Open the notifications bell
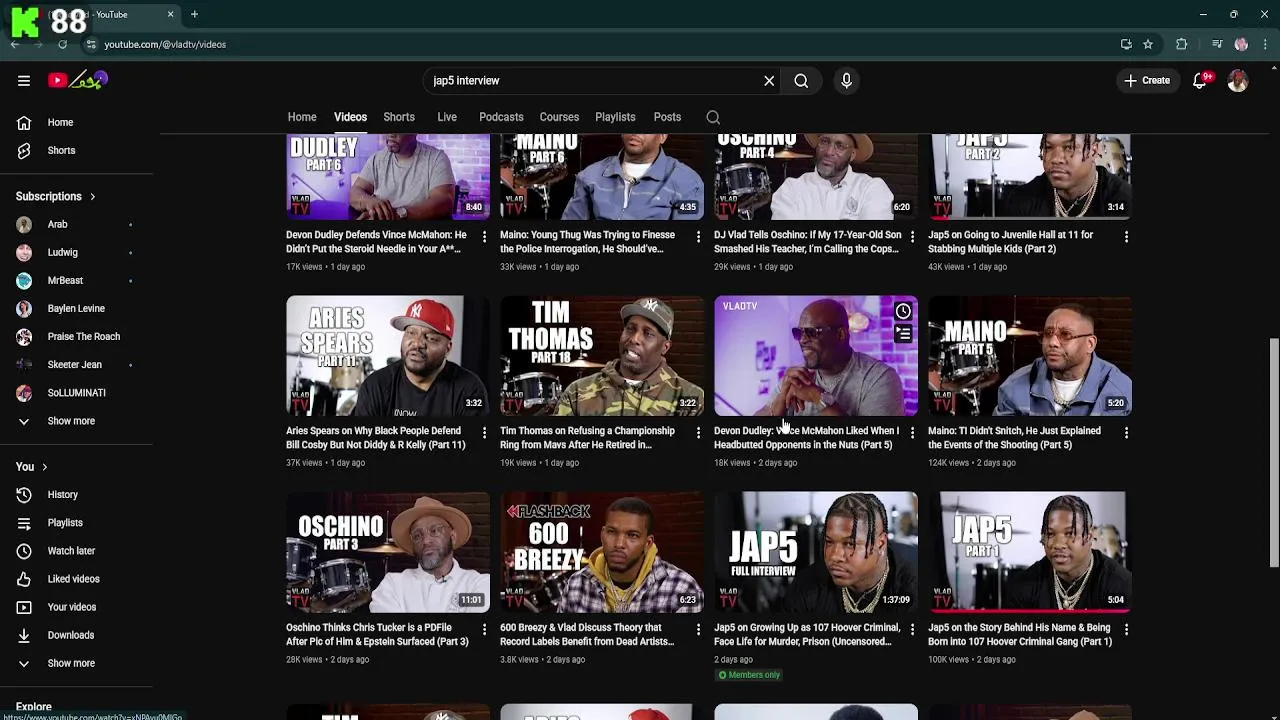Screen dimensions: 1280x720 click(1199, 81)
